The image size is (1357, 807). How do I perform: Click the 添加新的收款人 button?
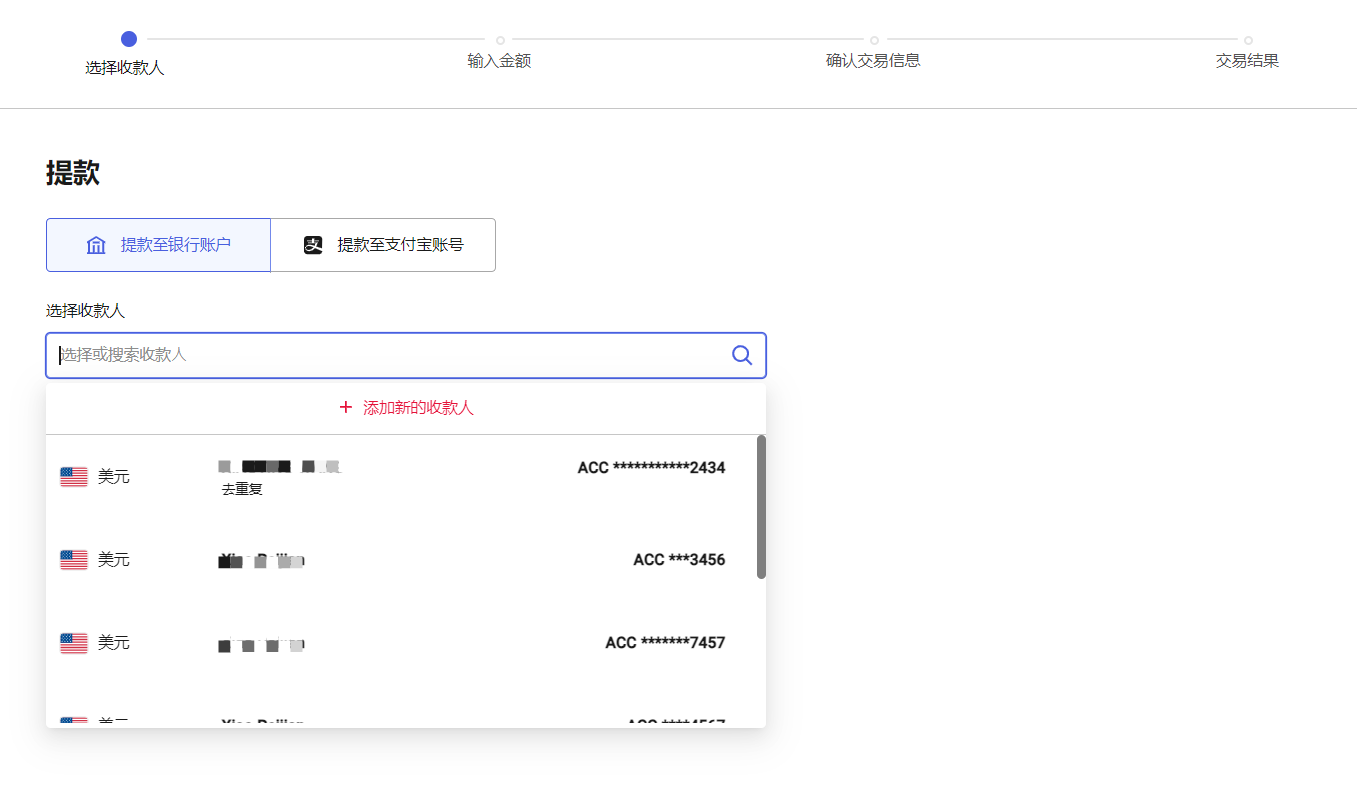pos(405,407)
